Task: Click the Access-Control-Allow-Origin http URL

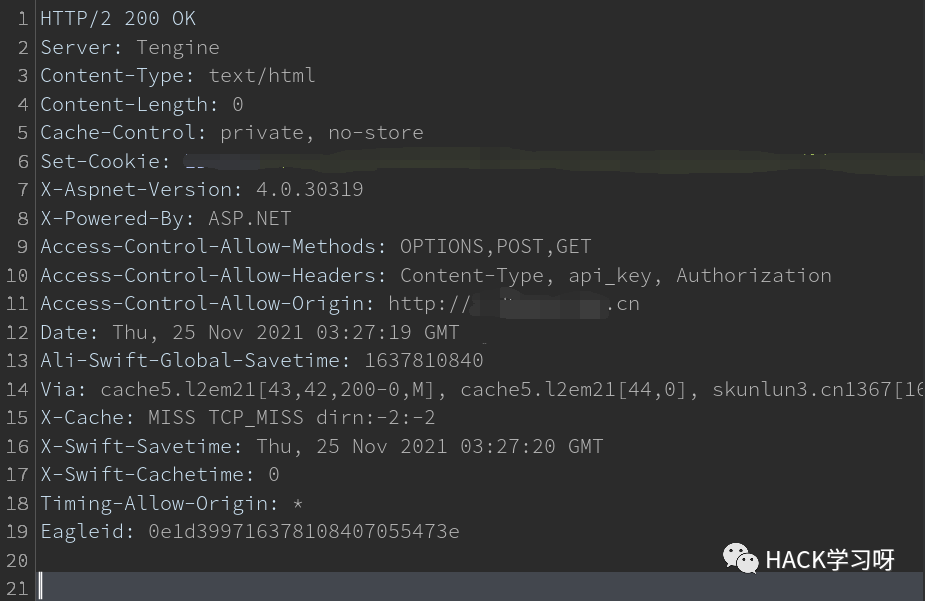Action: [514, 304]
